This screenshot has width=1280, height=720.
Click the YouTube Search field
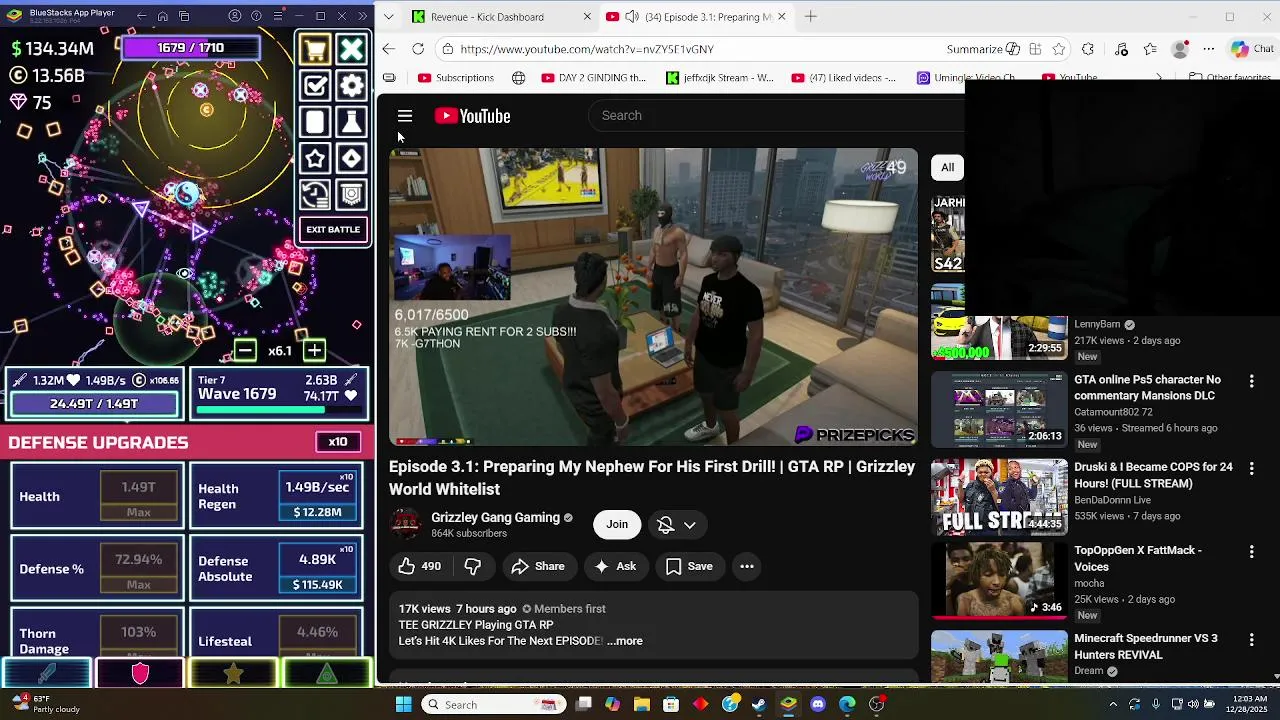coord(775,116)
